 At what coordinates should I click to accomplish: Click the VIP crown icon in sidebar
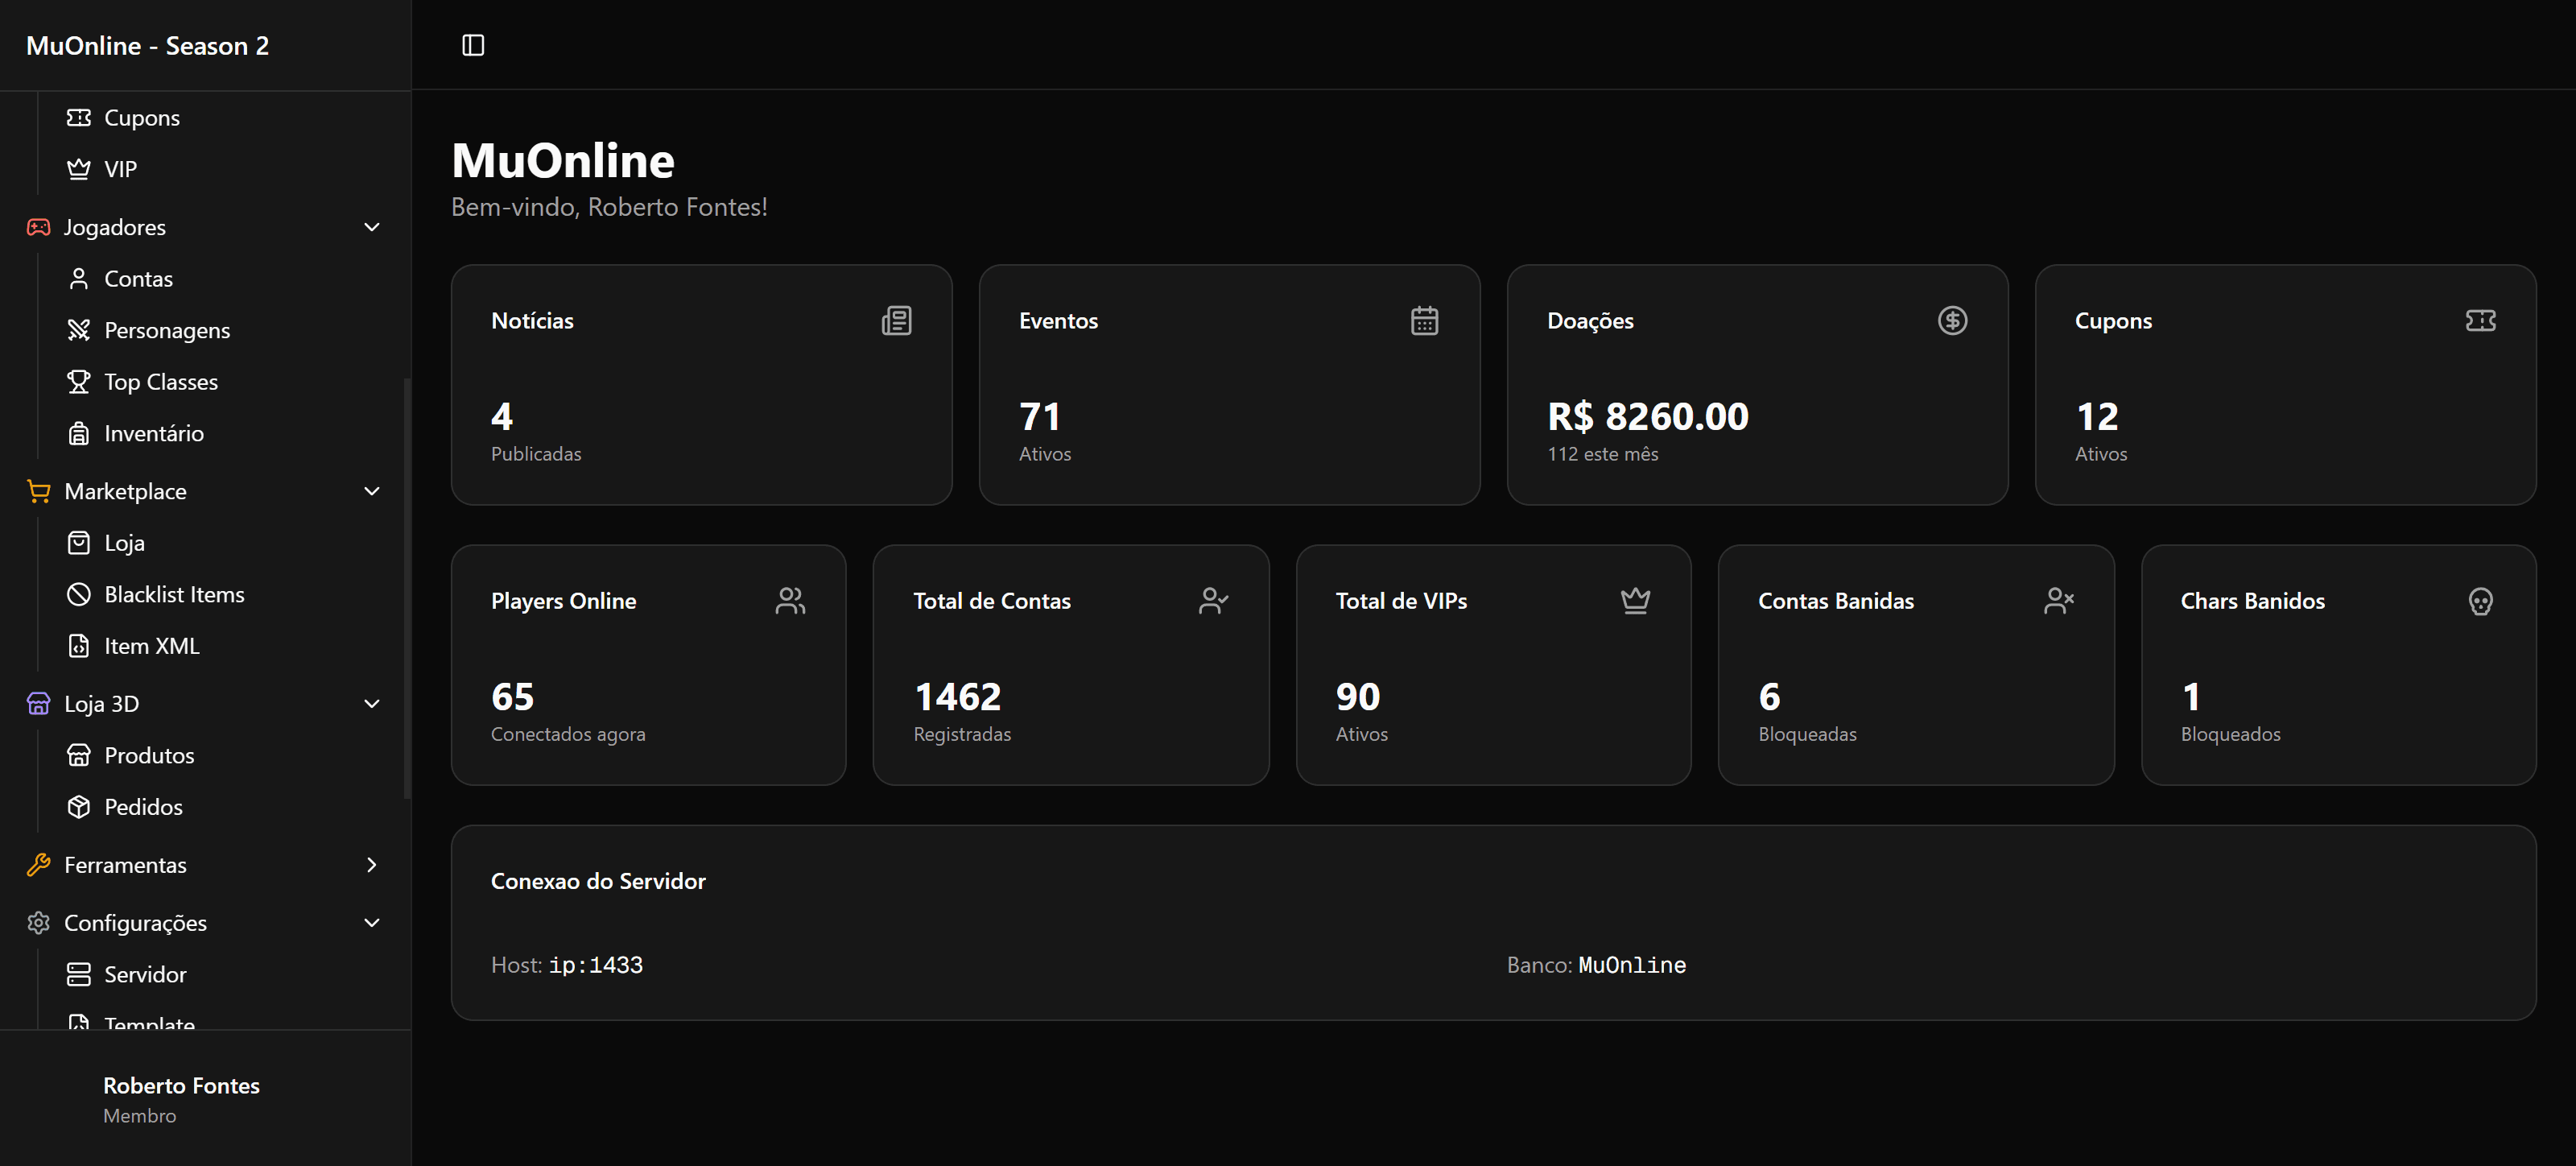78,169
